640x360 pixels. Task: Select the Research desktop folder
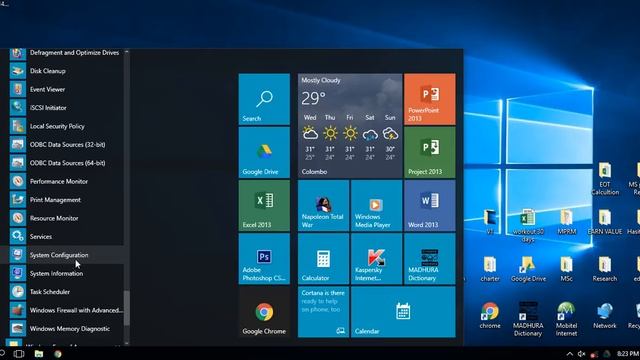tap(604, 269)
